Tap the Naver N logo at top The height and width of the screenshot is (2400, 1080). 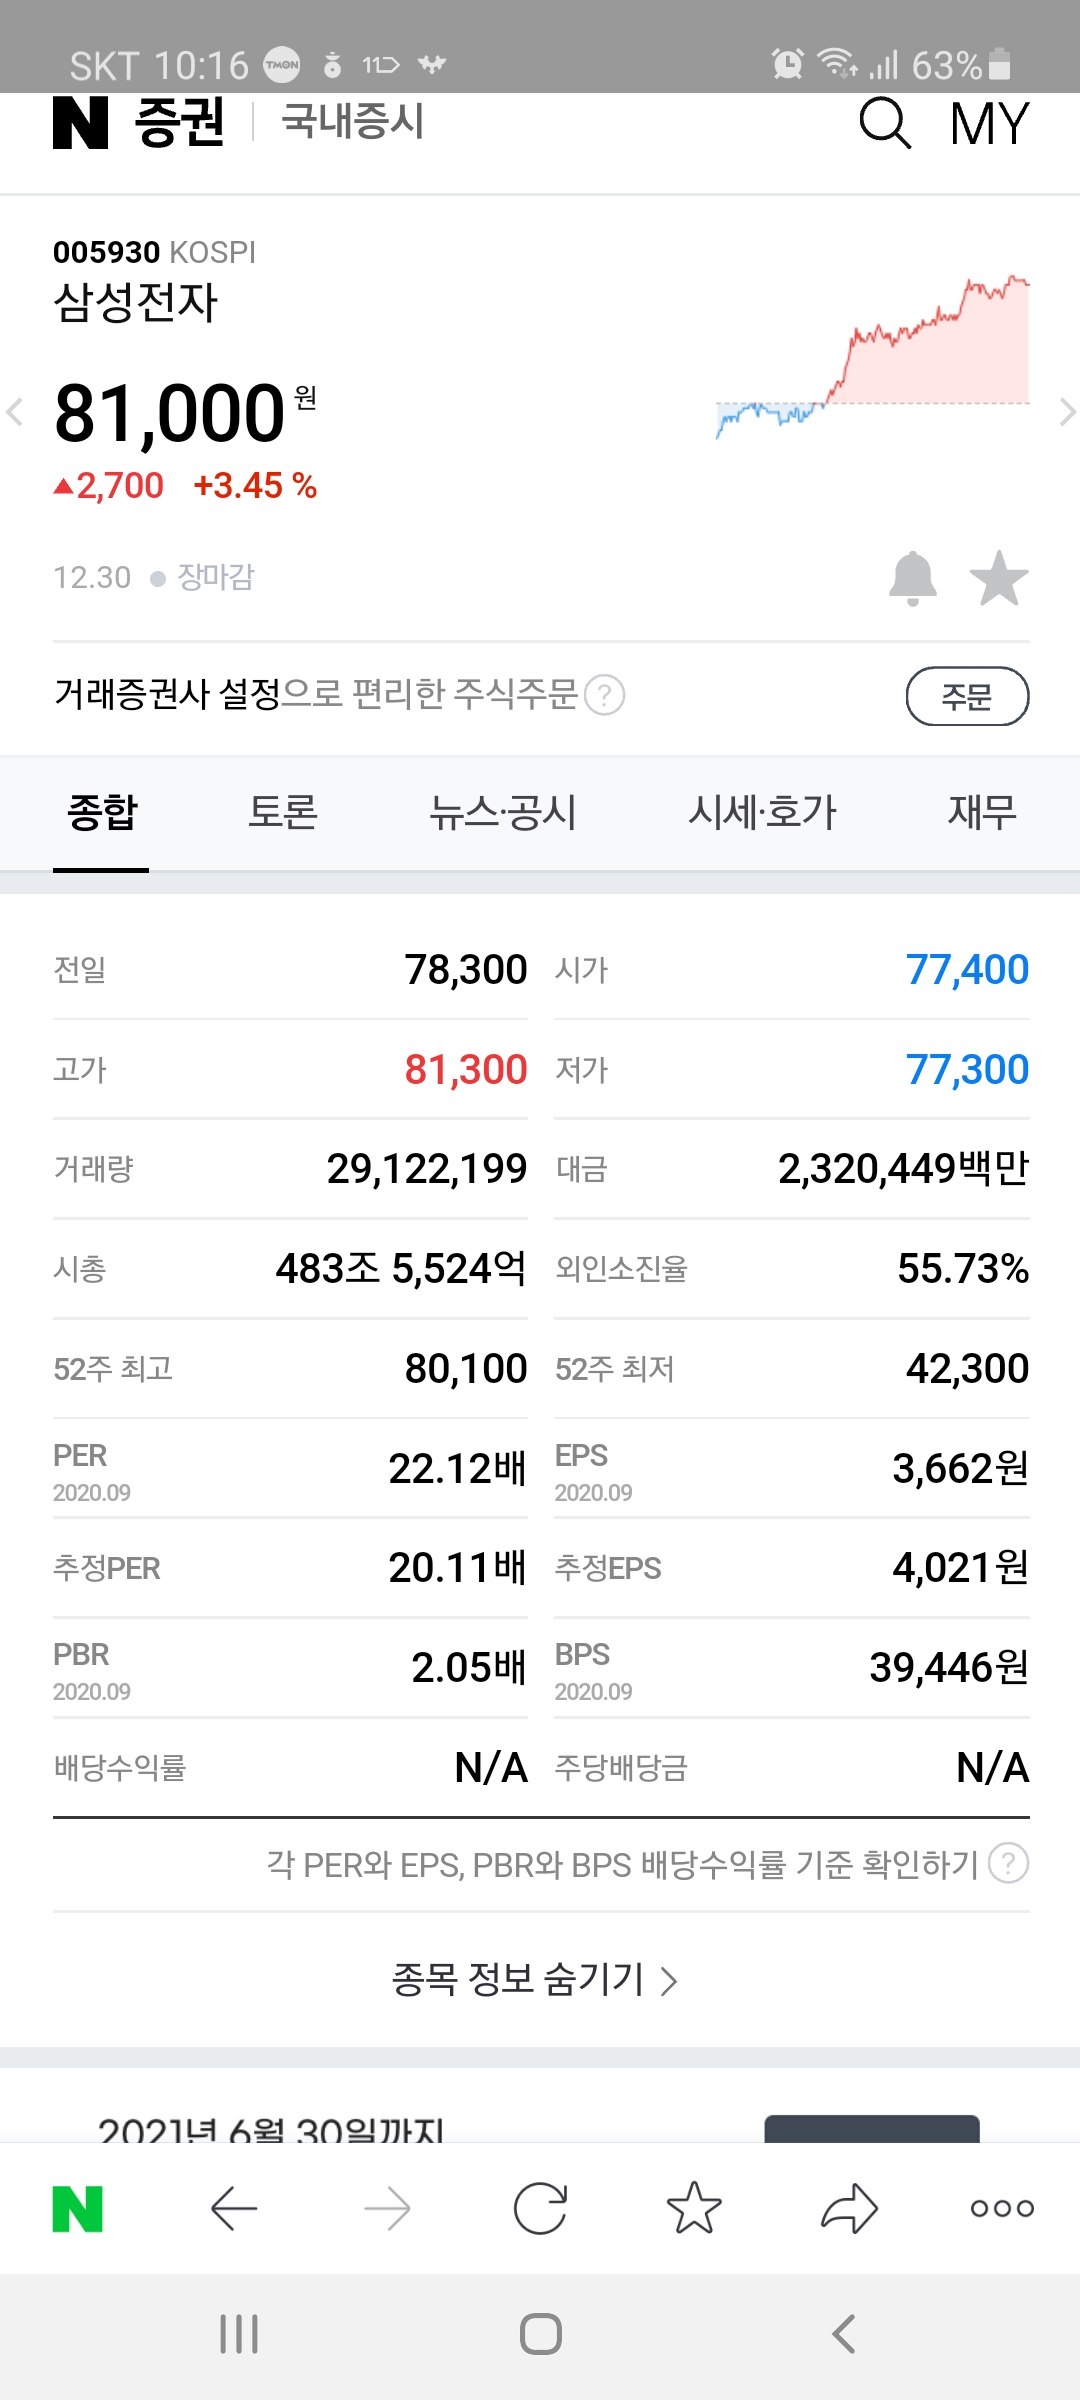pos(80,124)
